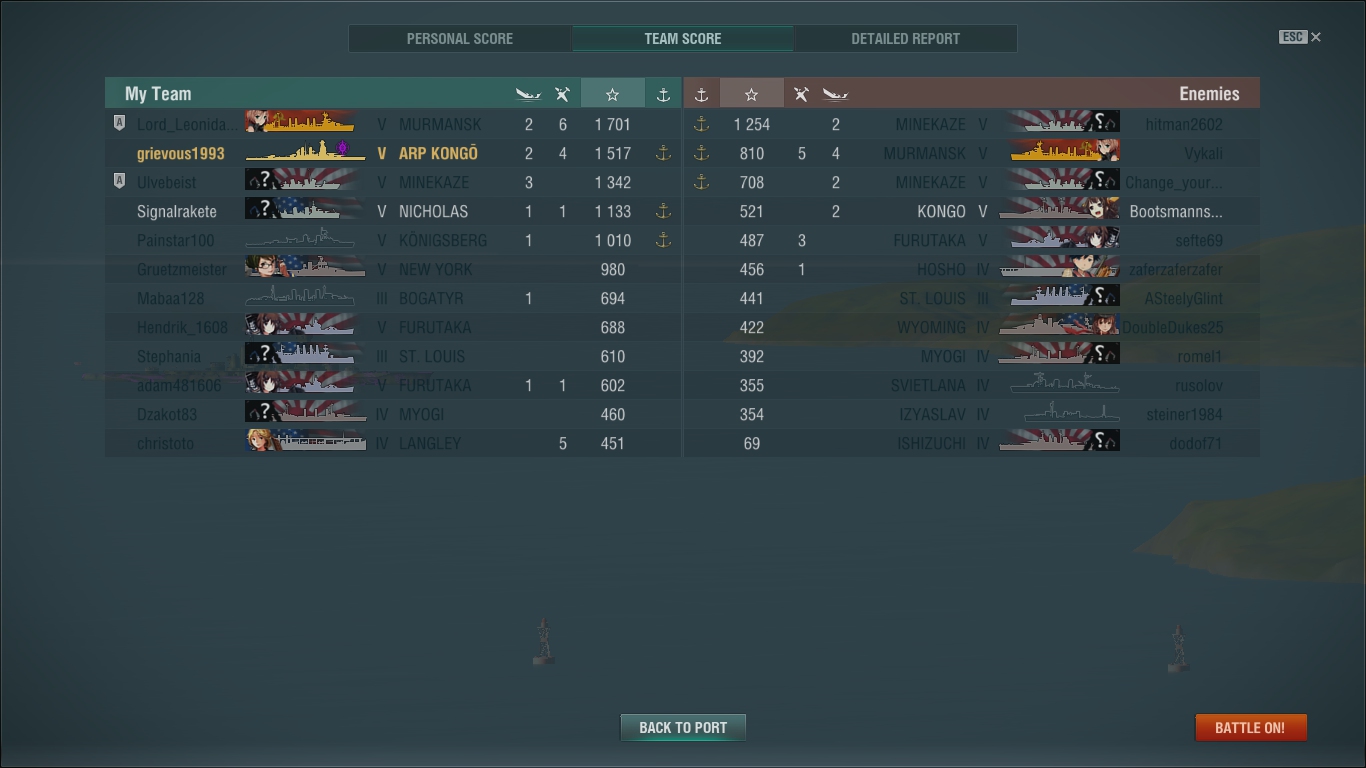Select the Team Score tab
1366x768 pixels.
(x=683, y=39)
